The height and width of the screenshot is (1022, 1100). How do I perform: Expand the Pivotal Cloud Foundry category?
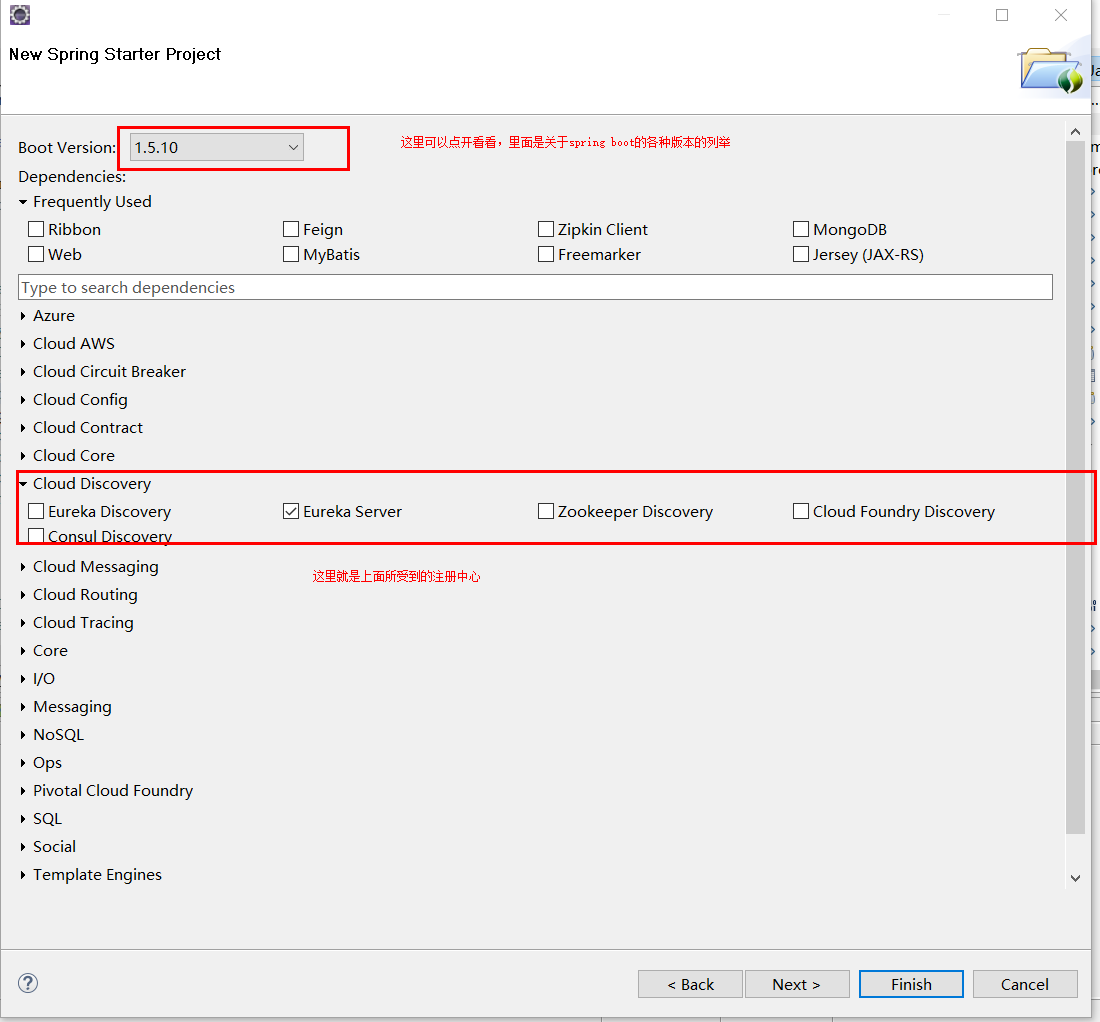coord(23,791)
